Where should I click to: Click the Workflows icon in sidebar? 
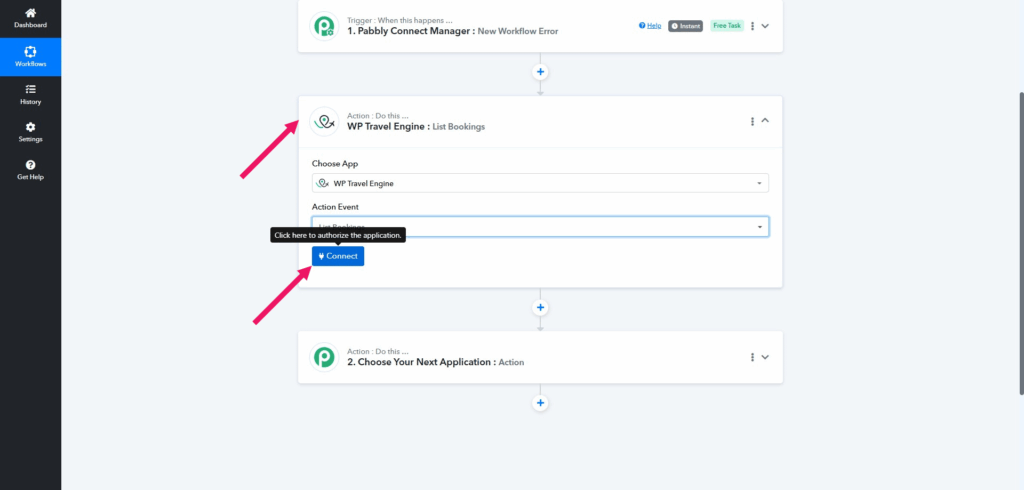[30, 51]
